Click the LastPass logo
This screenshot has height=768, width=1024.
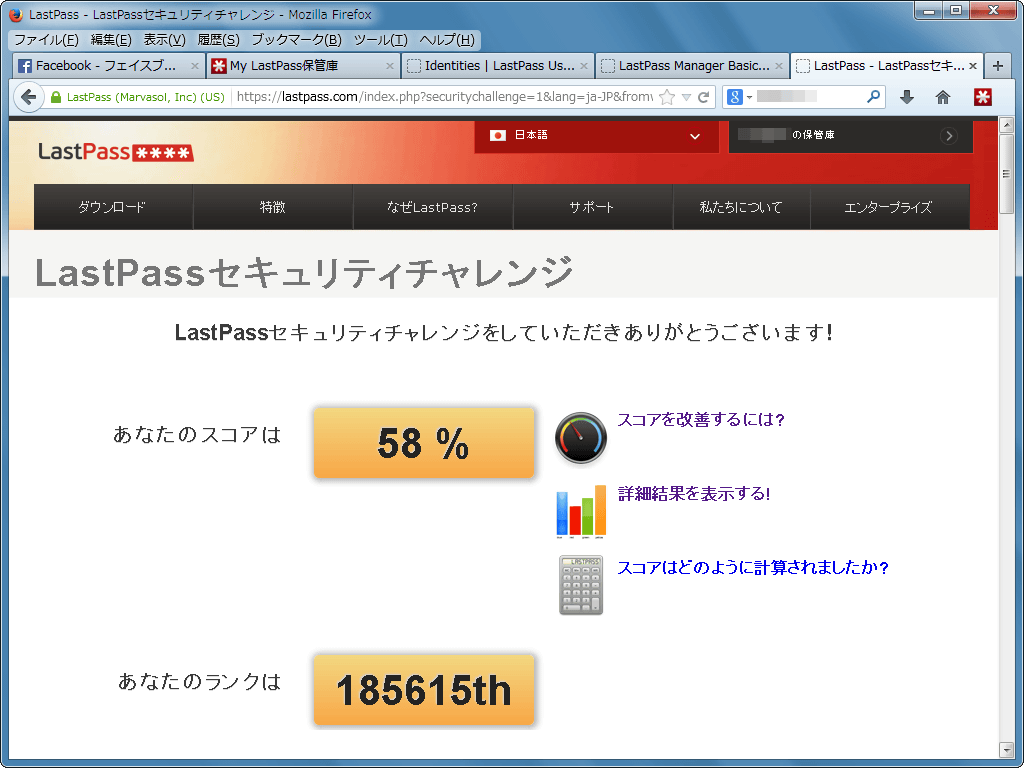tap(116, 152)
